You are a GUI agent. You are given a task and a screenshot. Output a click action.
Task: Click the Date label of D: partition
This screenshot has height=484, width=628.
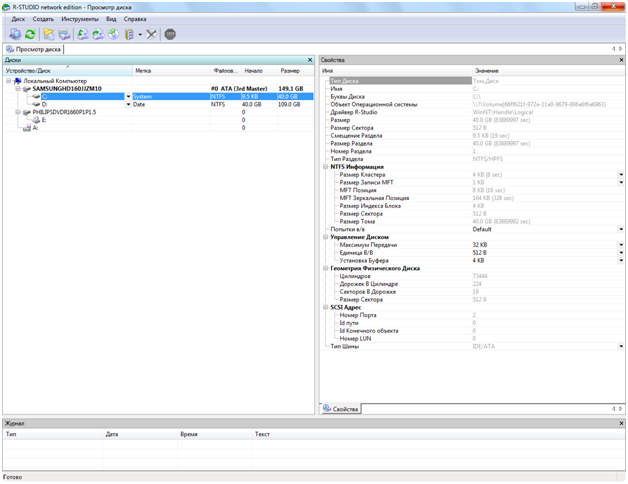tap(139, 105)
